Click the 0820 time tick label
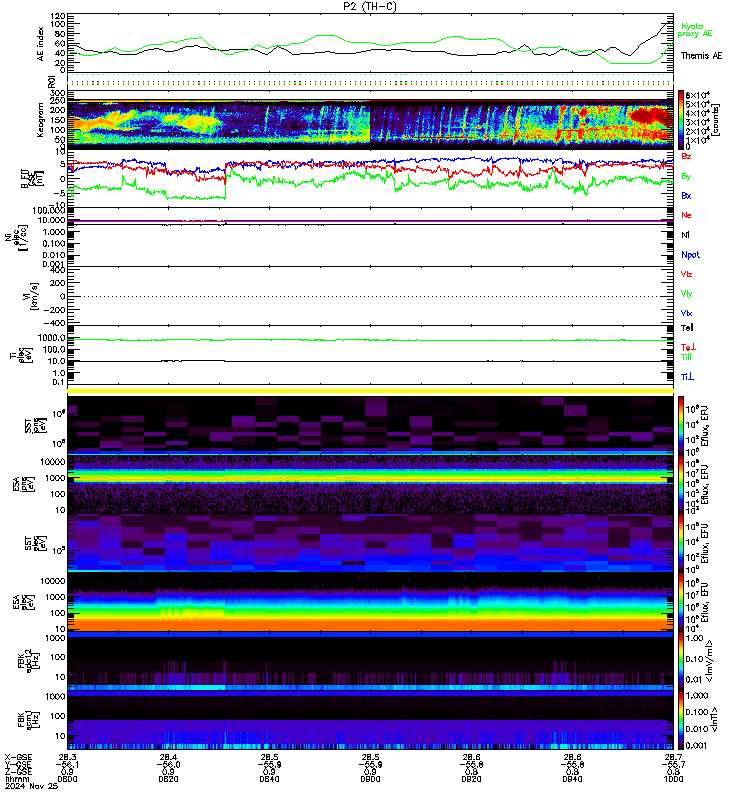The height and width of the screenshot is (800, 750). tap(168, 779)
